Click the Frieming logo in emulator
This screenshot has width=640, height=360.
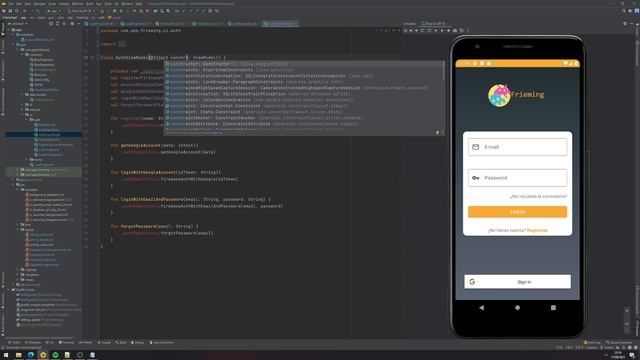[x=516, y=96]
